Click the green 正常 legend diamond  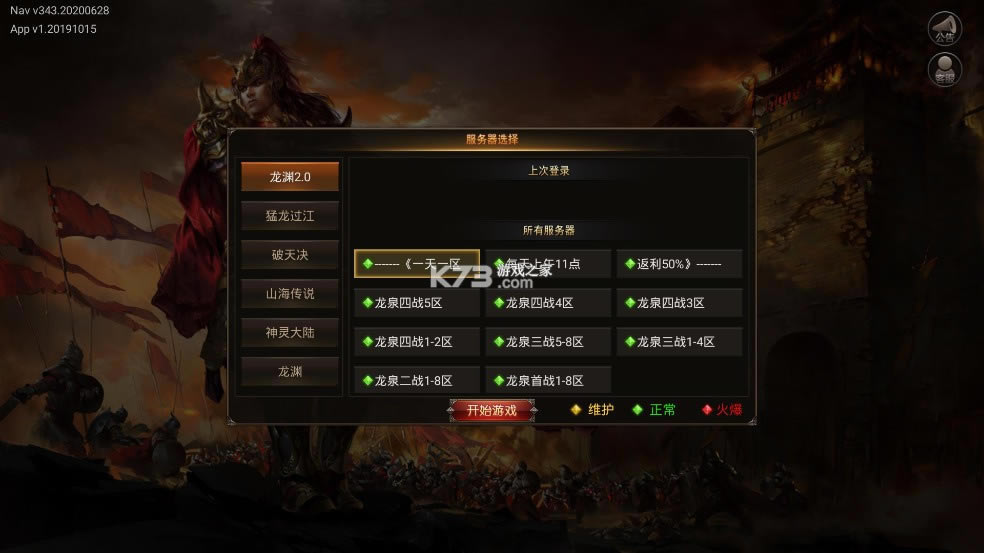click(x=638, y=410)
